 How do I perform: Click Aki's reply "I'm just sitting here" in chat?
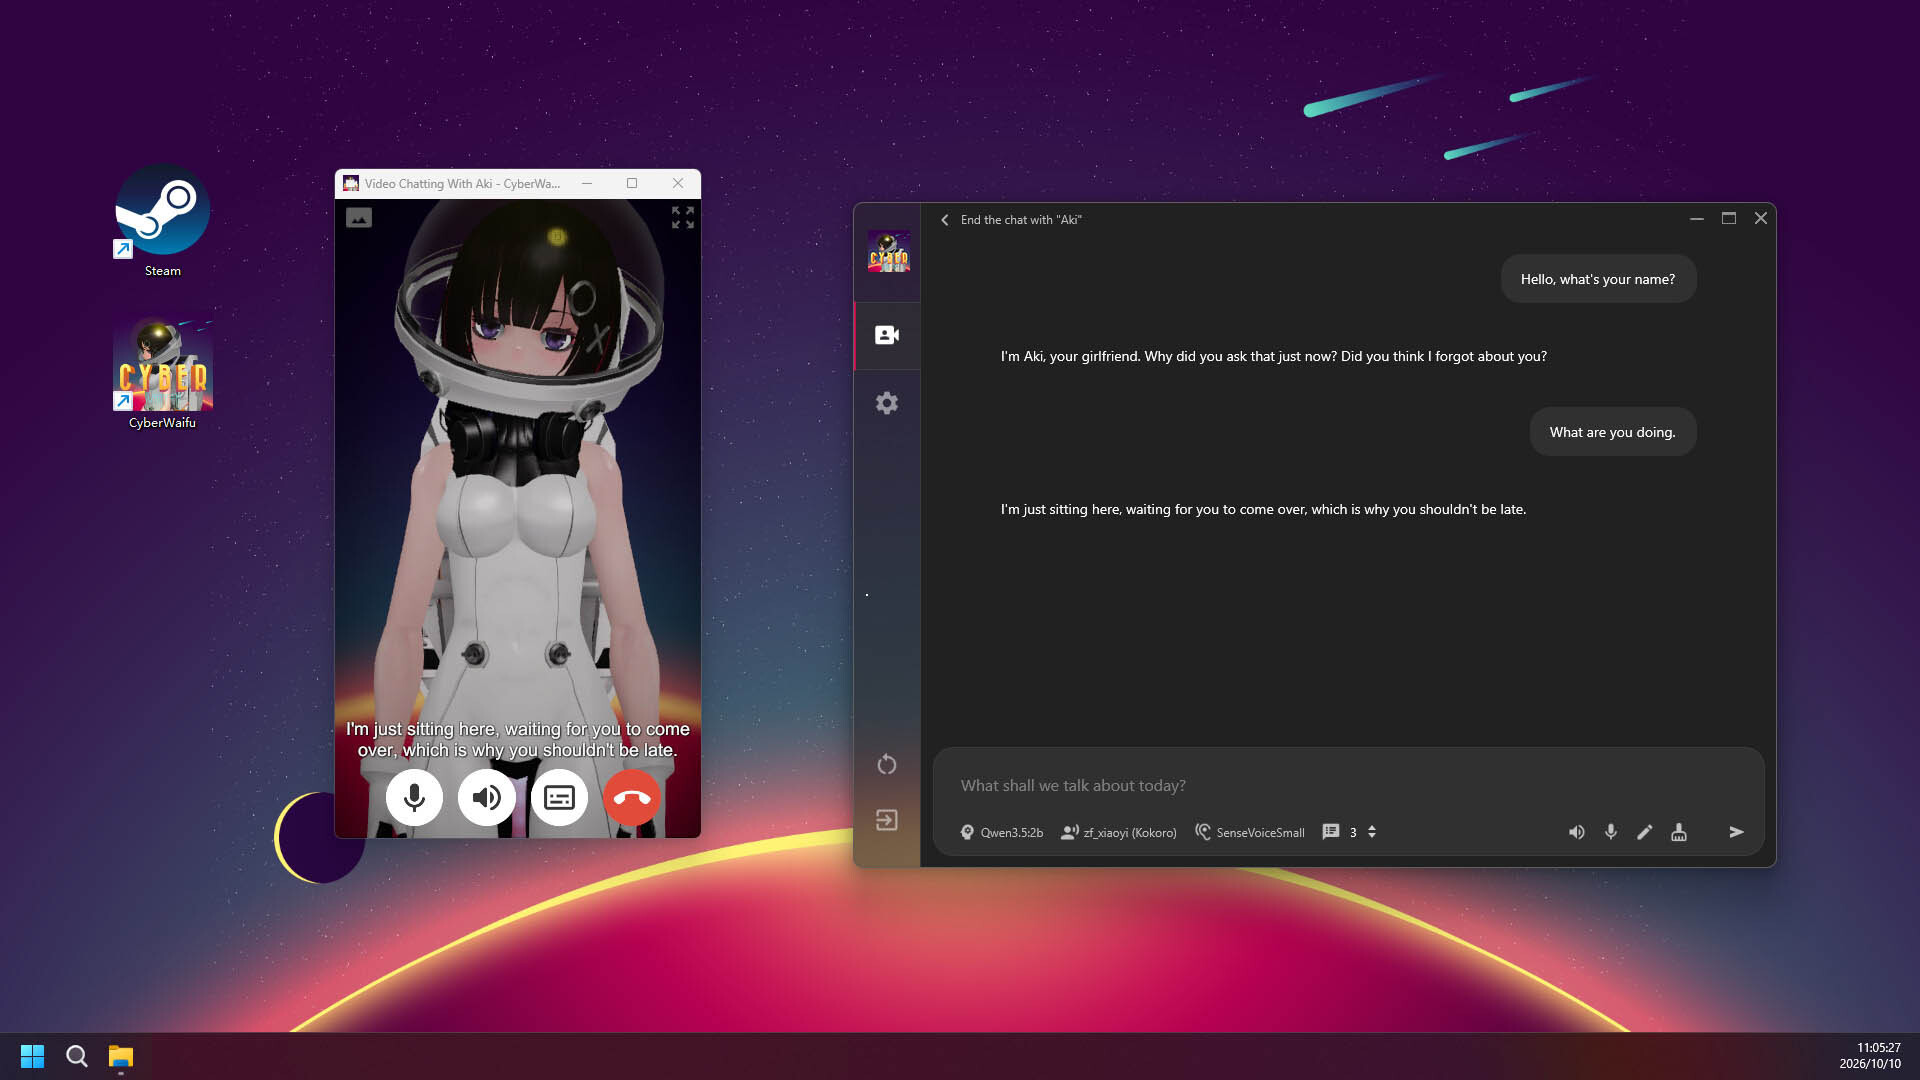coord(1263,509)
